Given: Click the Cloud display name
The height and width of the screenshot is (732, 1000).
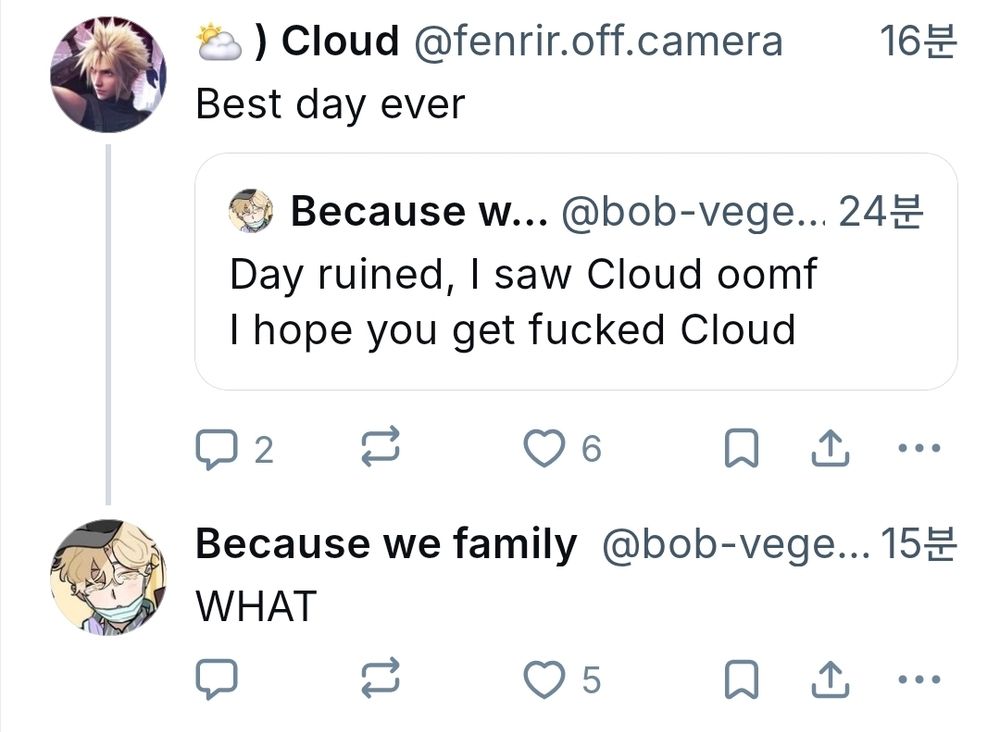Looking at the screenshot, I should (340, 42).
